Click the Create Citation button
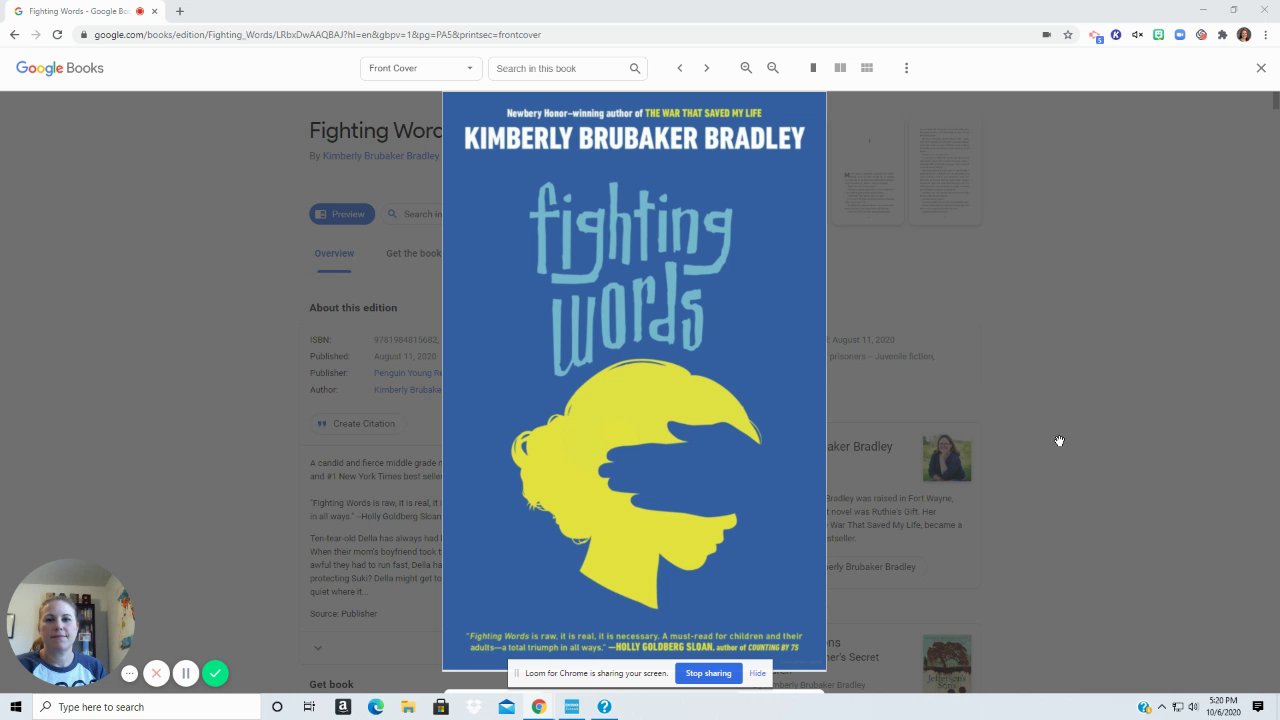Image resolution: width=1280 pixels, height=720 pixels. tap(356, 424)
